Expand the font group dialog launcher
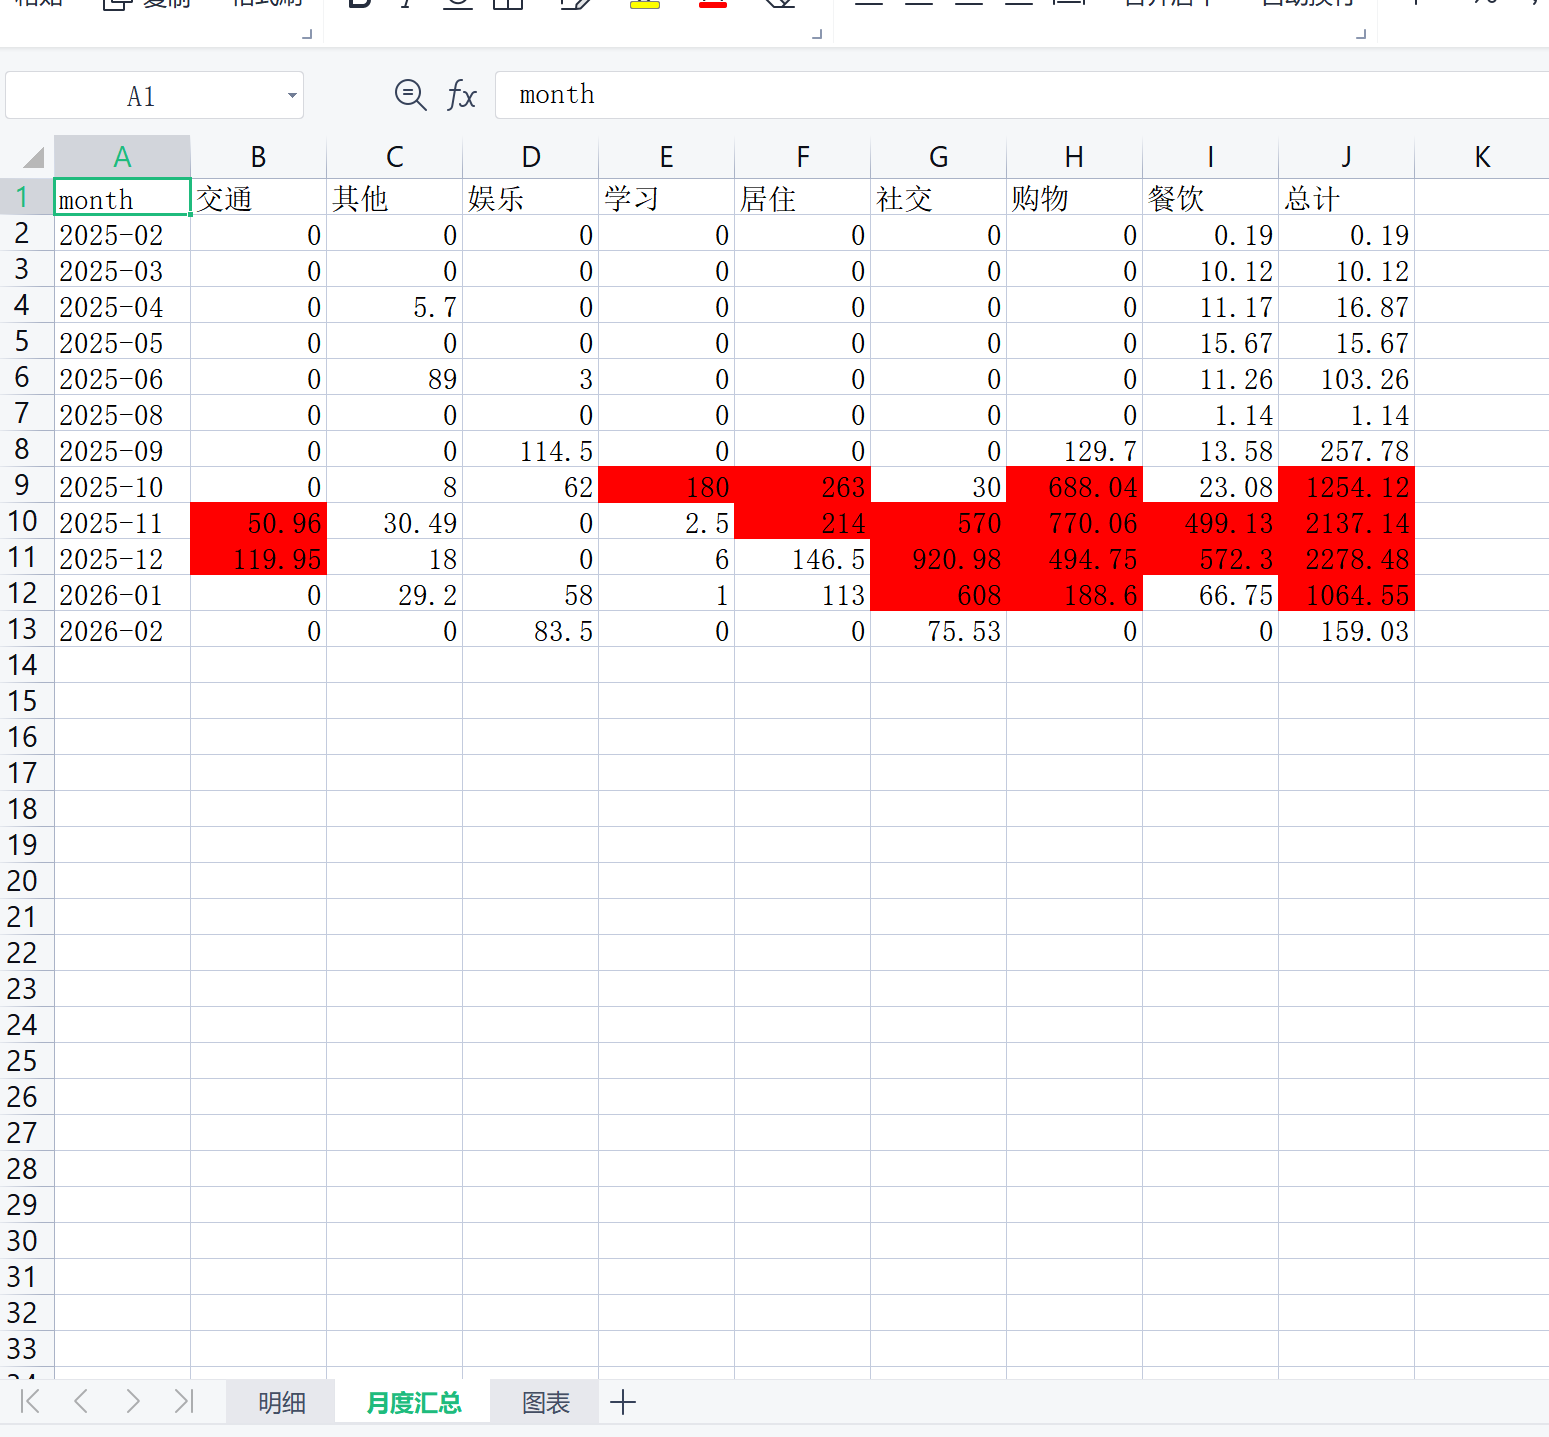 pos(816,34)
